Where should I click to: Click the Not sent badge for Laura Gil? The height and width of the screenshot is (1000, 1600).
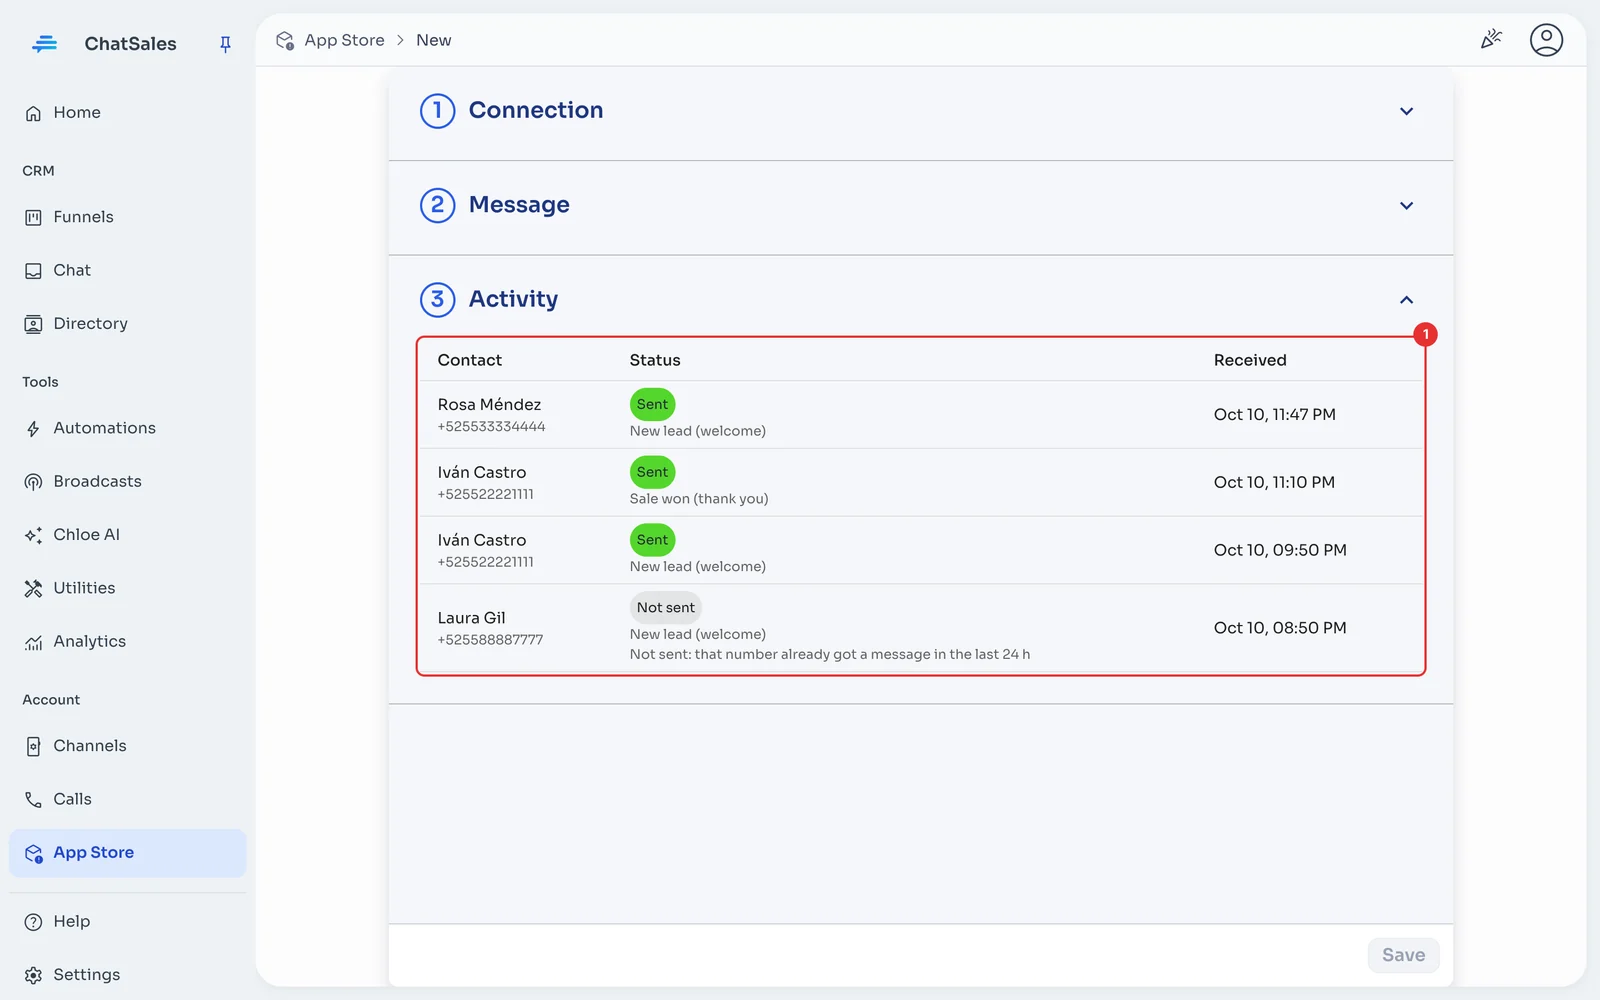point(665,607)
